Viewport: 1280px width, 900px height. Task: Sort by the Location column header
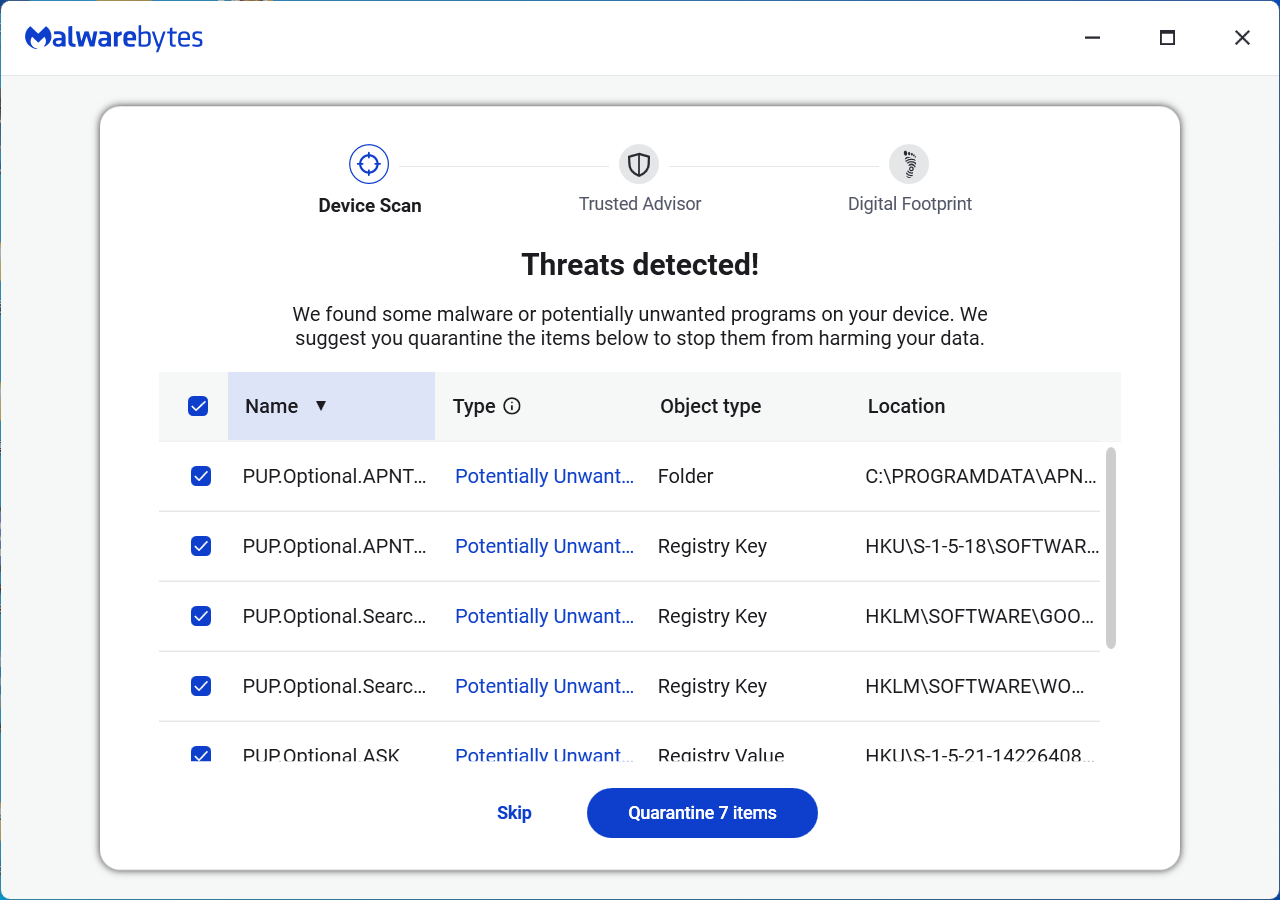[906, 406]
